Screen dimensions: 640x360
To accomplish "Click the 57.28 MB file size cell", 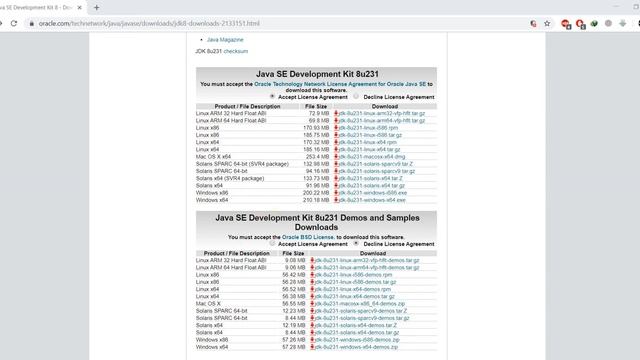I will tap(293, 347).
